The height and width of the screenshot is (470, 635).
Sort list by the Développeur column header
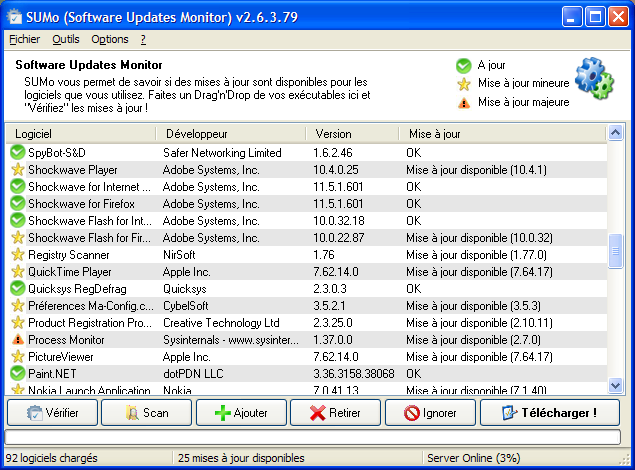tap(231, 134)
